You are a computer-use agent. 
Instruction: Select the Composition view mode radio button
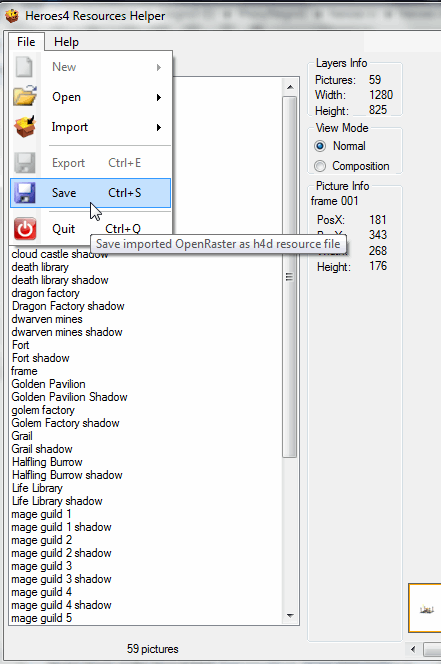coord(320,166)
